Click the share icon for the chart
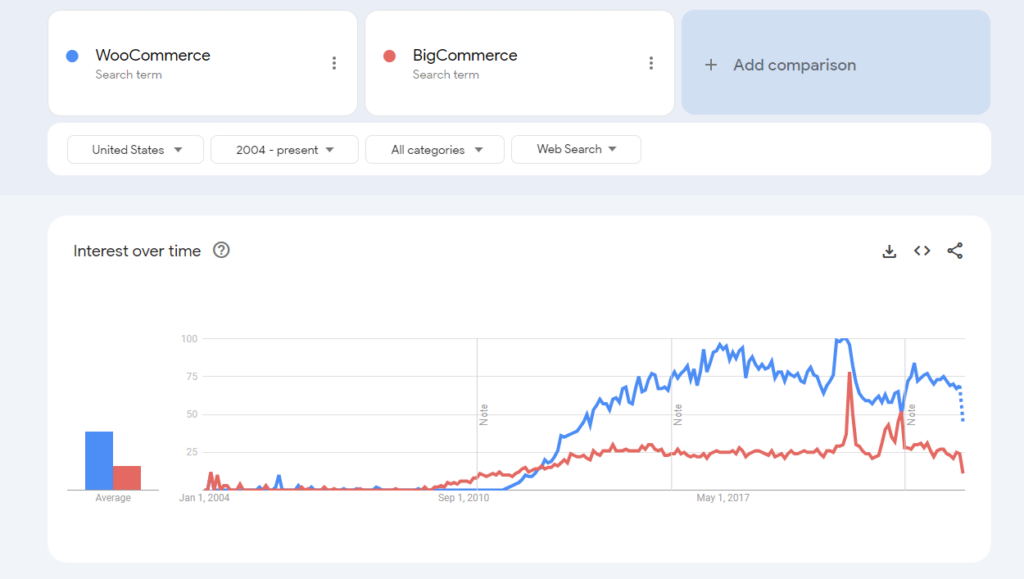 point(954,251)
